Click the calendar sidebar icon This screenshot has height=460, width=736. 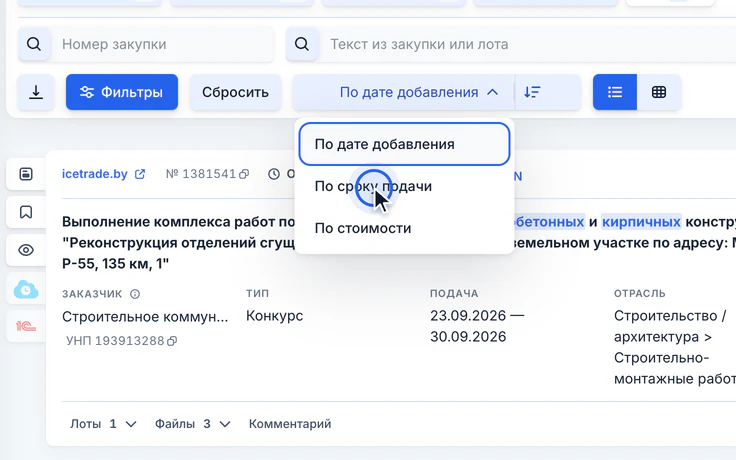click(26, 174)
